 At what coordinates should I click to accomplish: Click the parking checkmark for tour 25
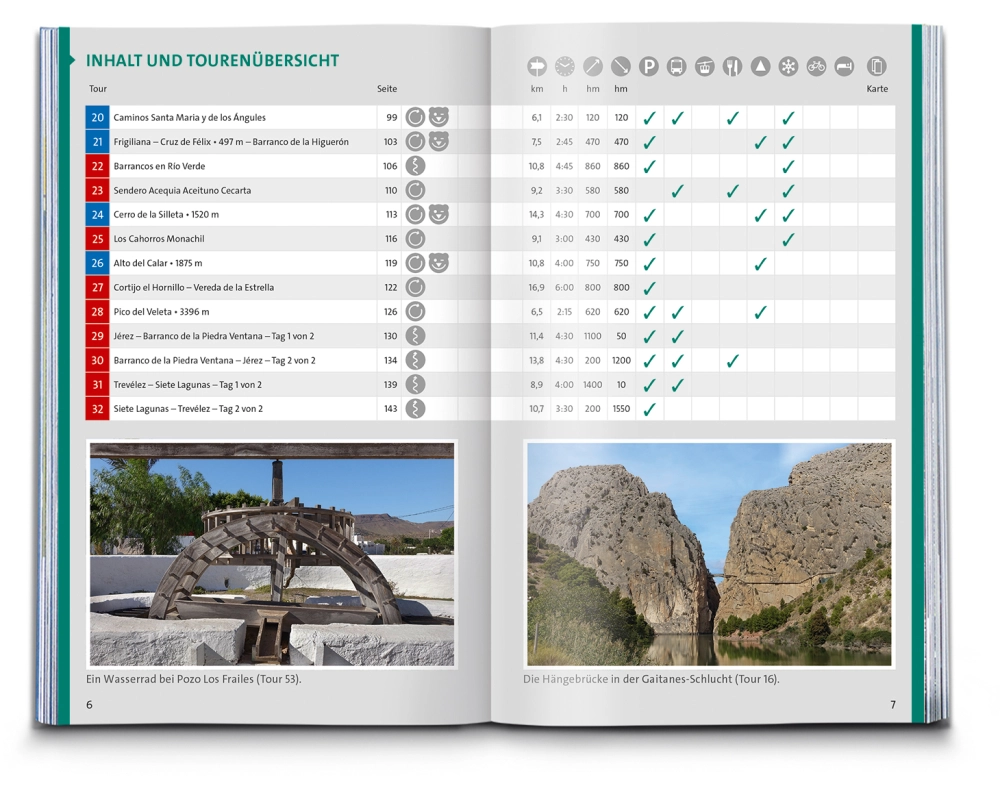(649, 239)
